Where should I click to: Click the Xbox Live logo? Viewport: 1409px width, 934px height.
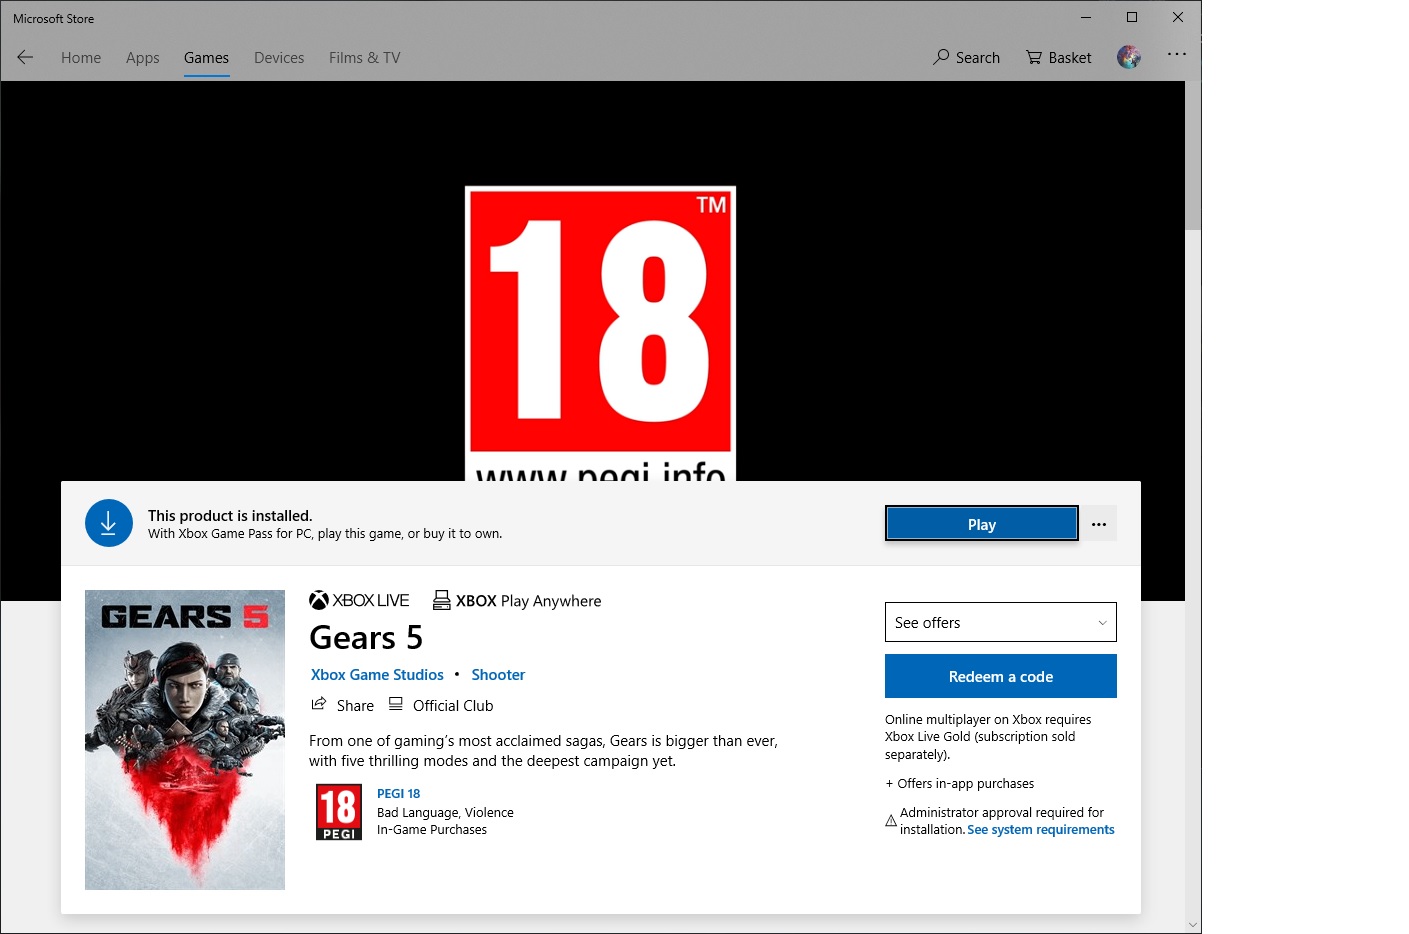pyautogui.click(x=359, y=600)
